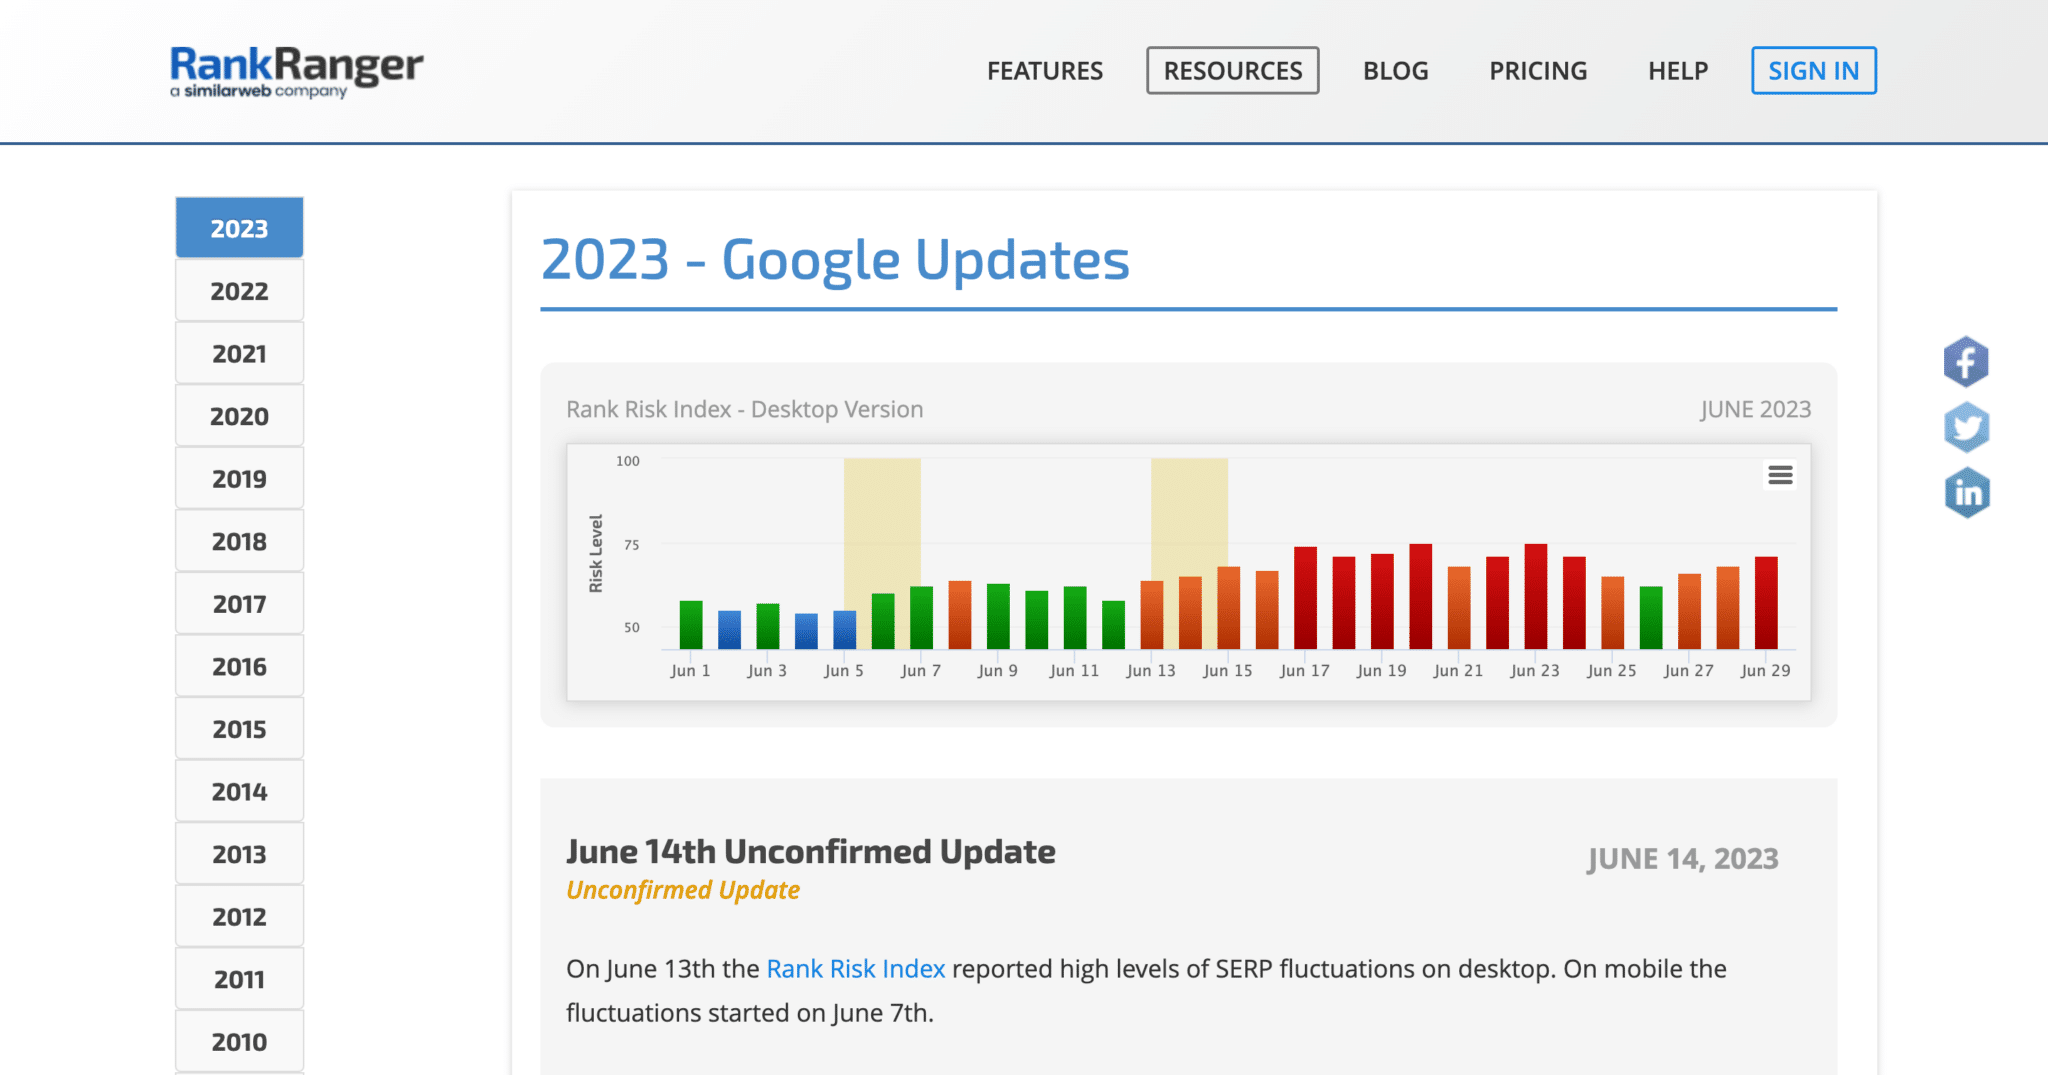Click the 'JUNE 2023' chart label

coord(1756,409)
